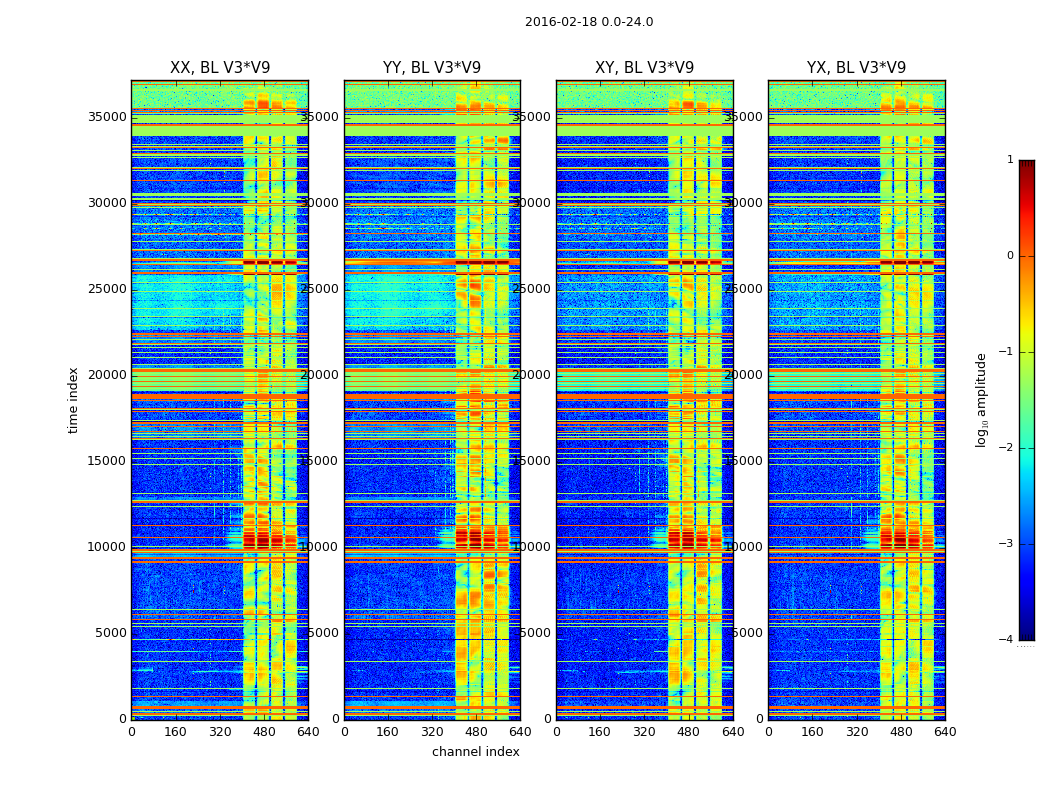This screenshot has width=1050, height=800.
Task: Click the YX, BL V3*V9 subplot title
Action: click(x=856, y=68)
